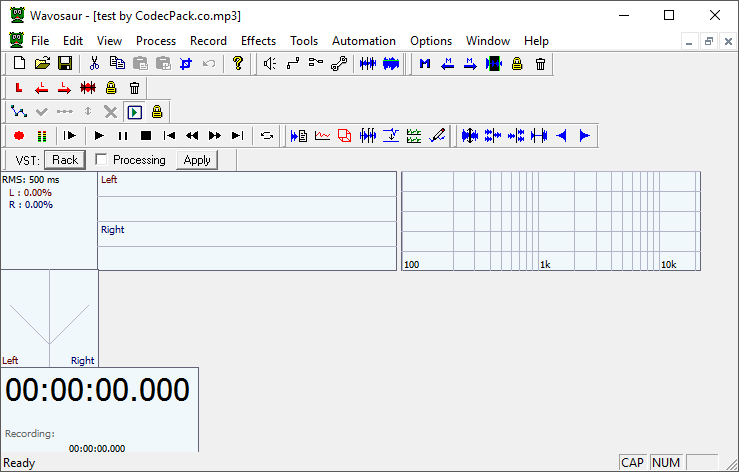The width and height of the screenshot is (739, 472).
Task: Open help via the yellow question mark icon
Action: point(238,63)
